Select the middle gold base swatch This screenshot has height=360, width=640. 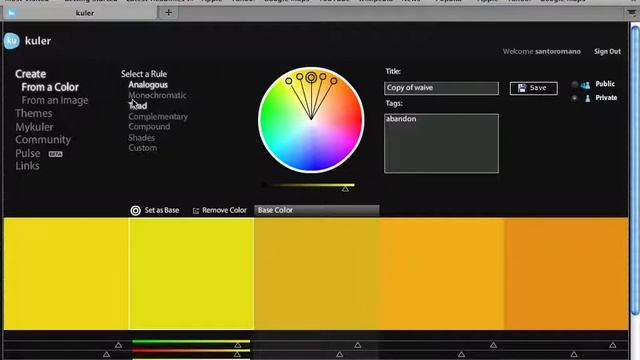point(316,273)
